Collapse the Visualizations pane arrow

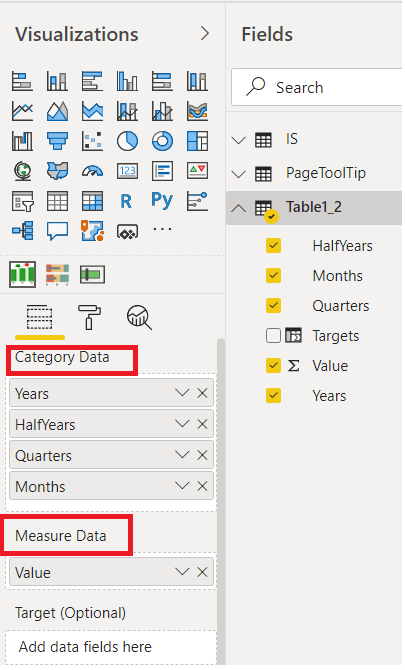pyautogui.click(x=205, y=33)
